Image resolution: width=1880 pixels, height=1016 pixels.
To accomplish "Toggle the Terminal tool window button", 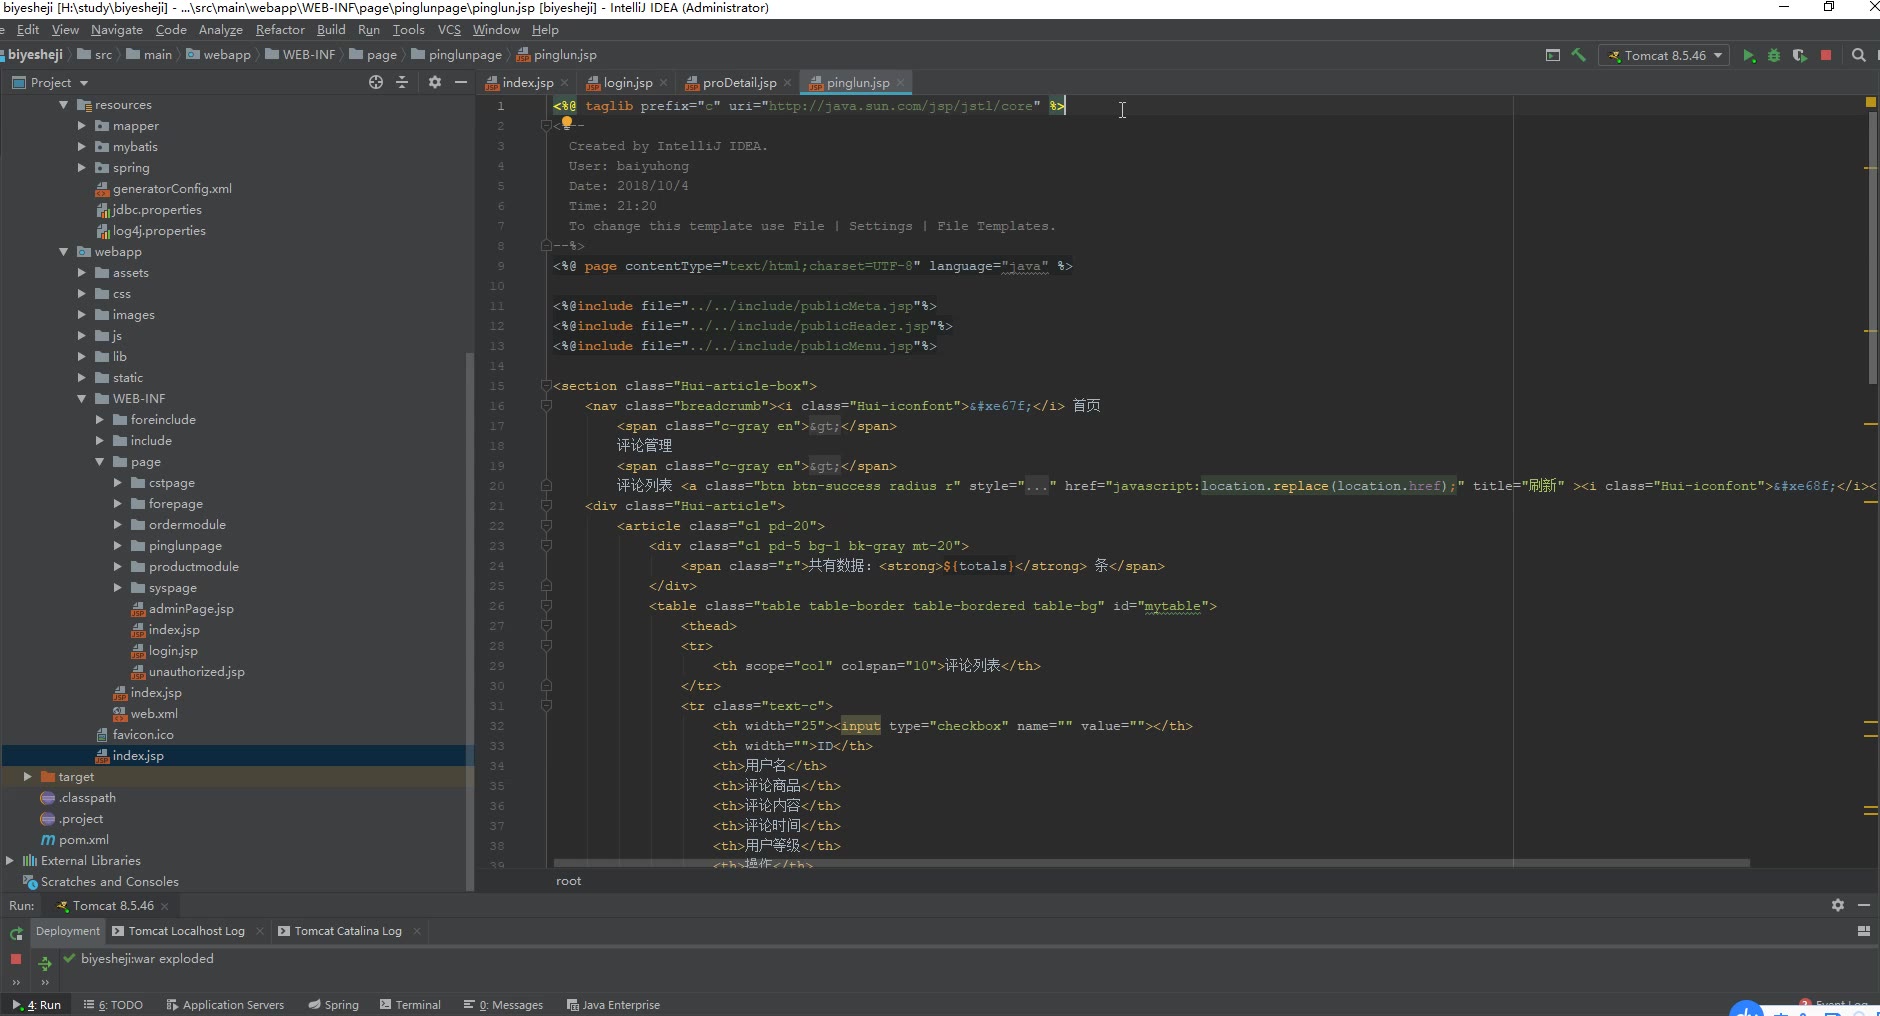I will pyautogui.click(x=410, y=1005).
